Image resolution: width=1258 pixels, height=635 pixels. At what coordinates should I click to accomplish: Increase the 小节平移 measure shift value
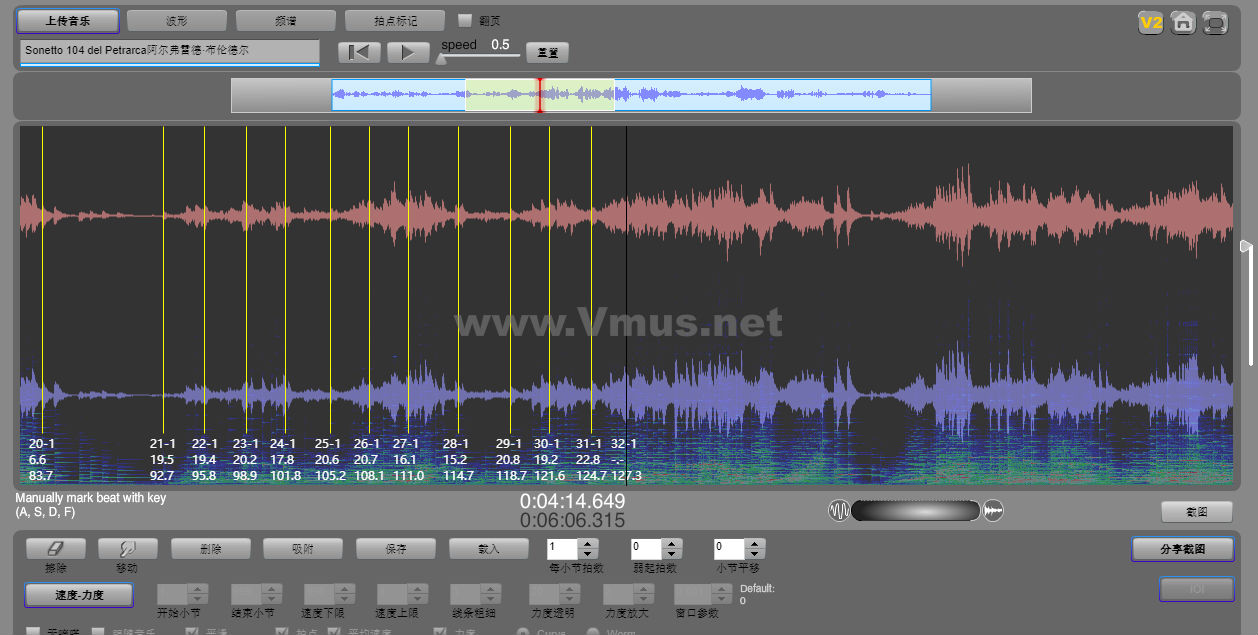[755, 544]
